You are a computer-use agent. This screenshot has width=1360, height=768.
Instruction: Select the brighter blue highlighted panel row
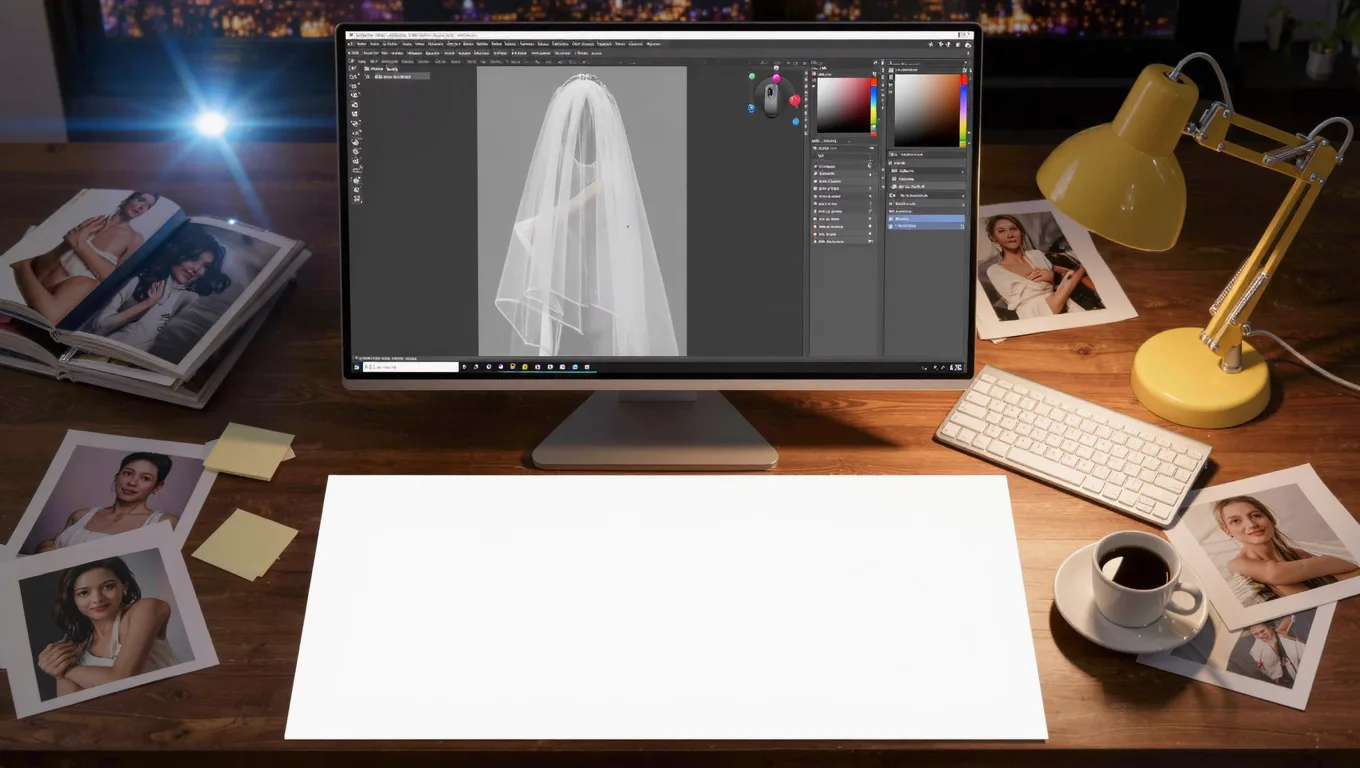click(x=926, y=219)
